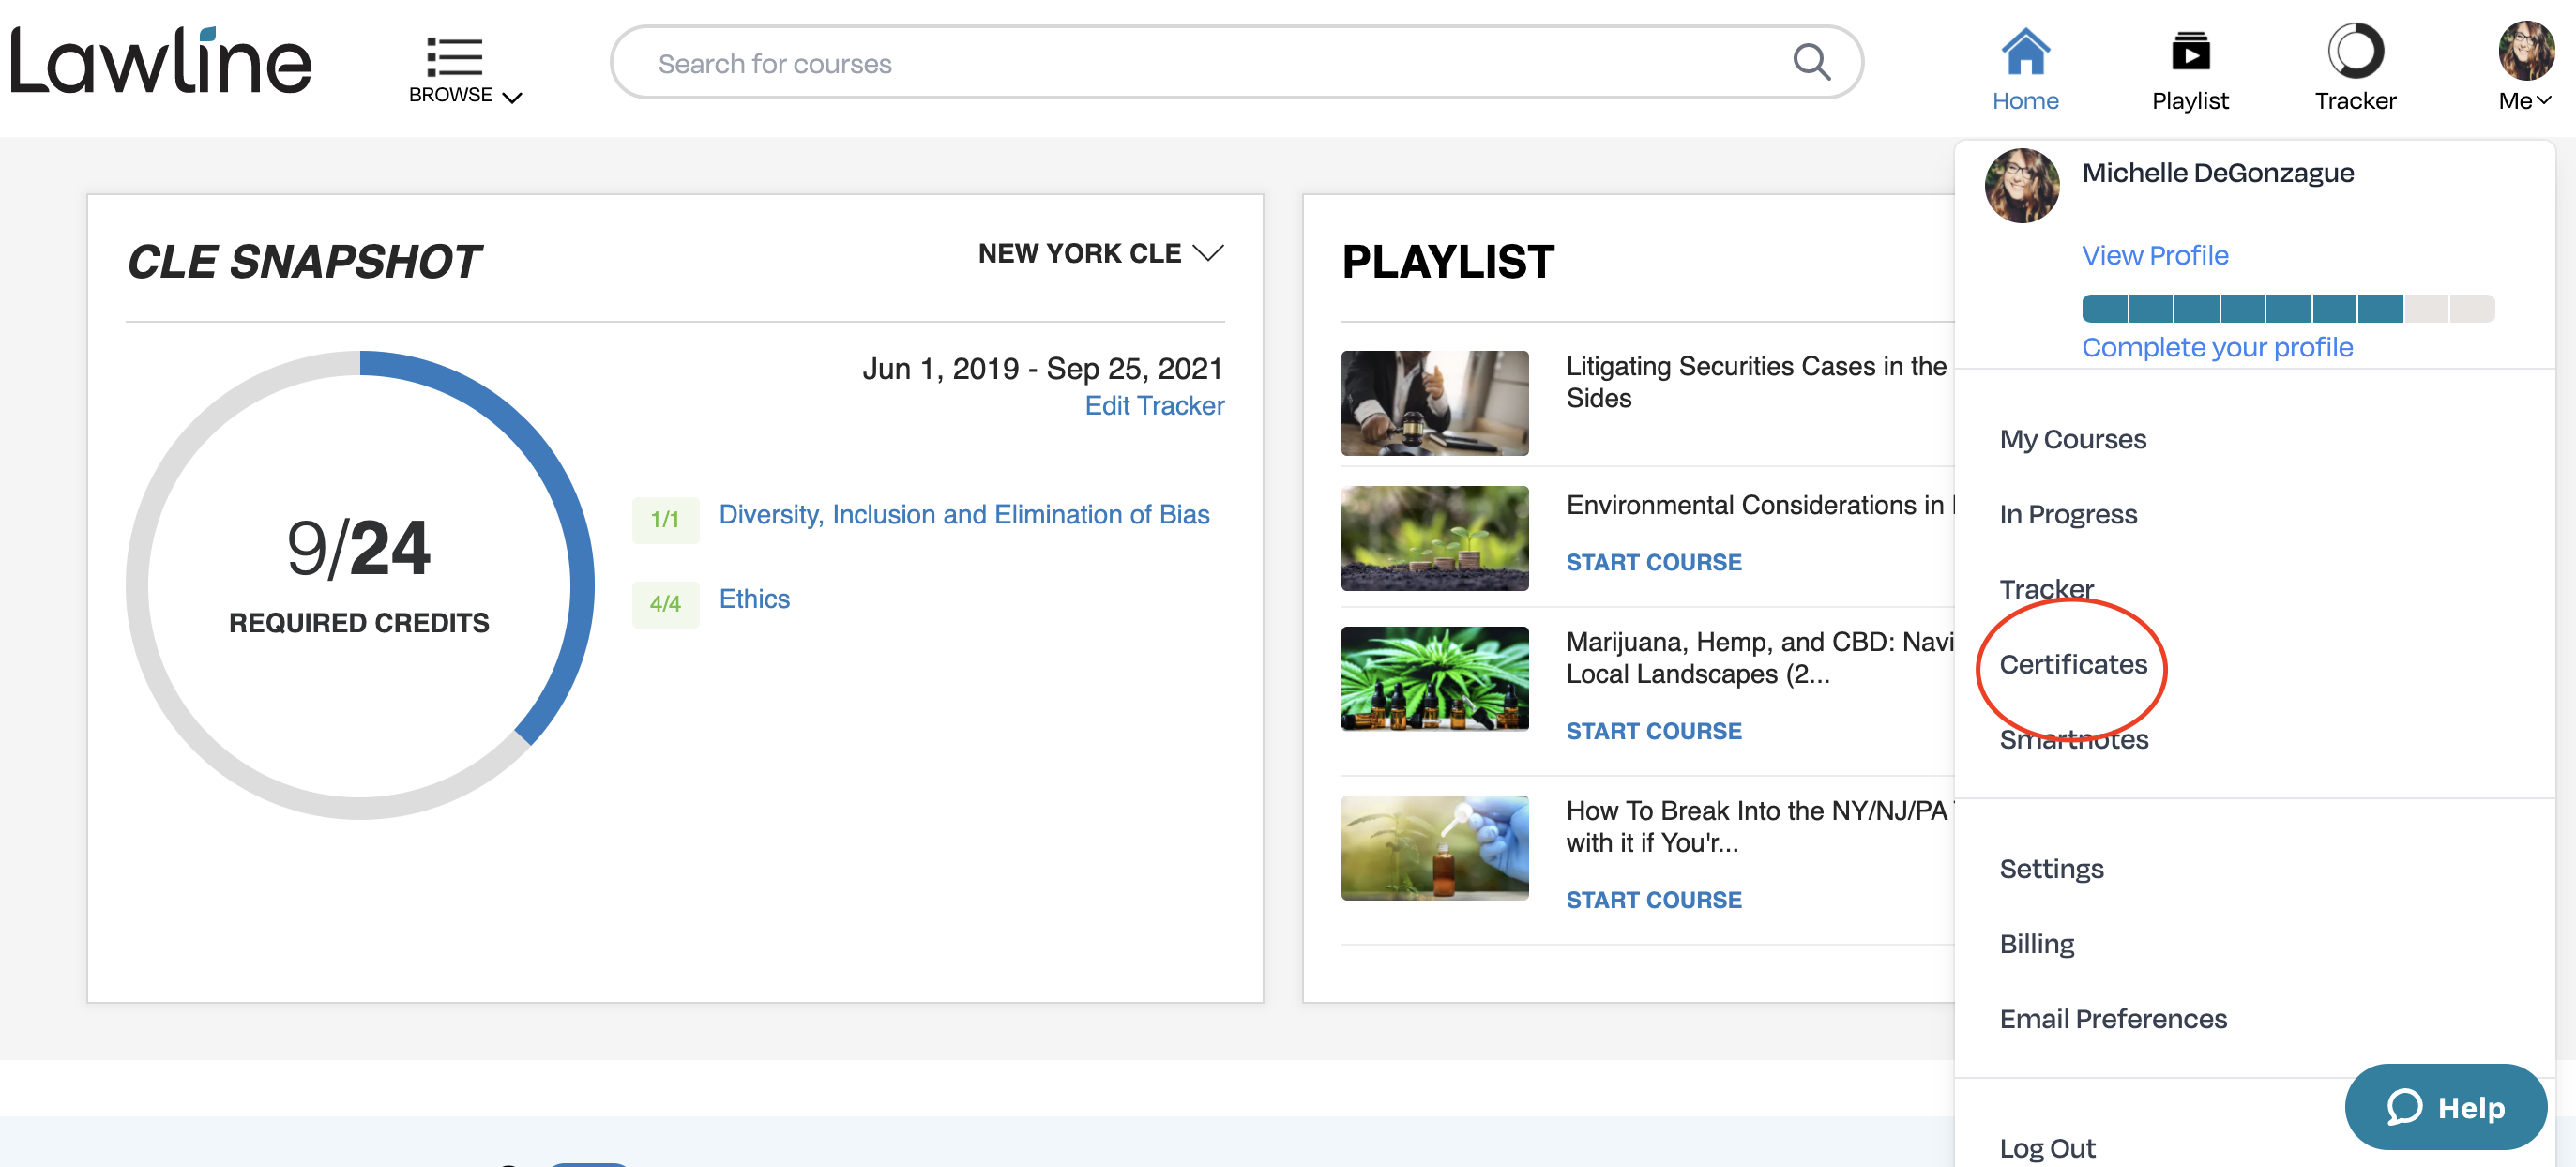This screenshot has height=1167, width=2576.
Task: Start the Marijuana, Hemp, and CBD course
Action: (x=1653, y=732)
